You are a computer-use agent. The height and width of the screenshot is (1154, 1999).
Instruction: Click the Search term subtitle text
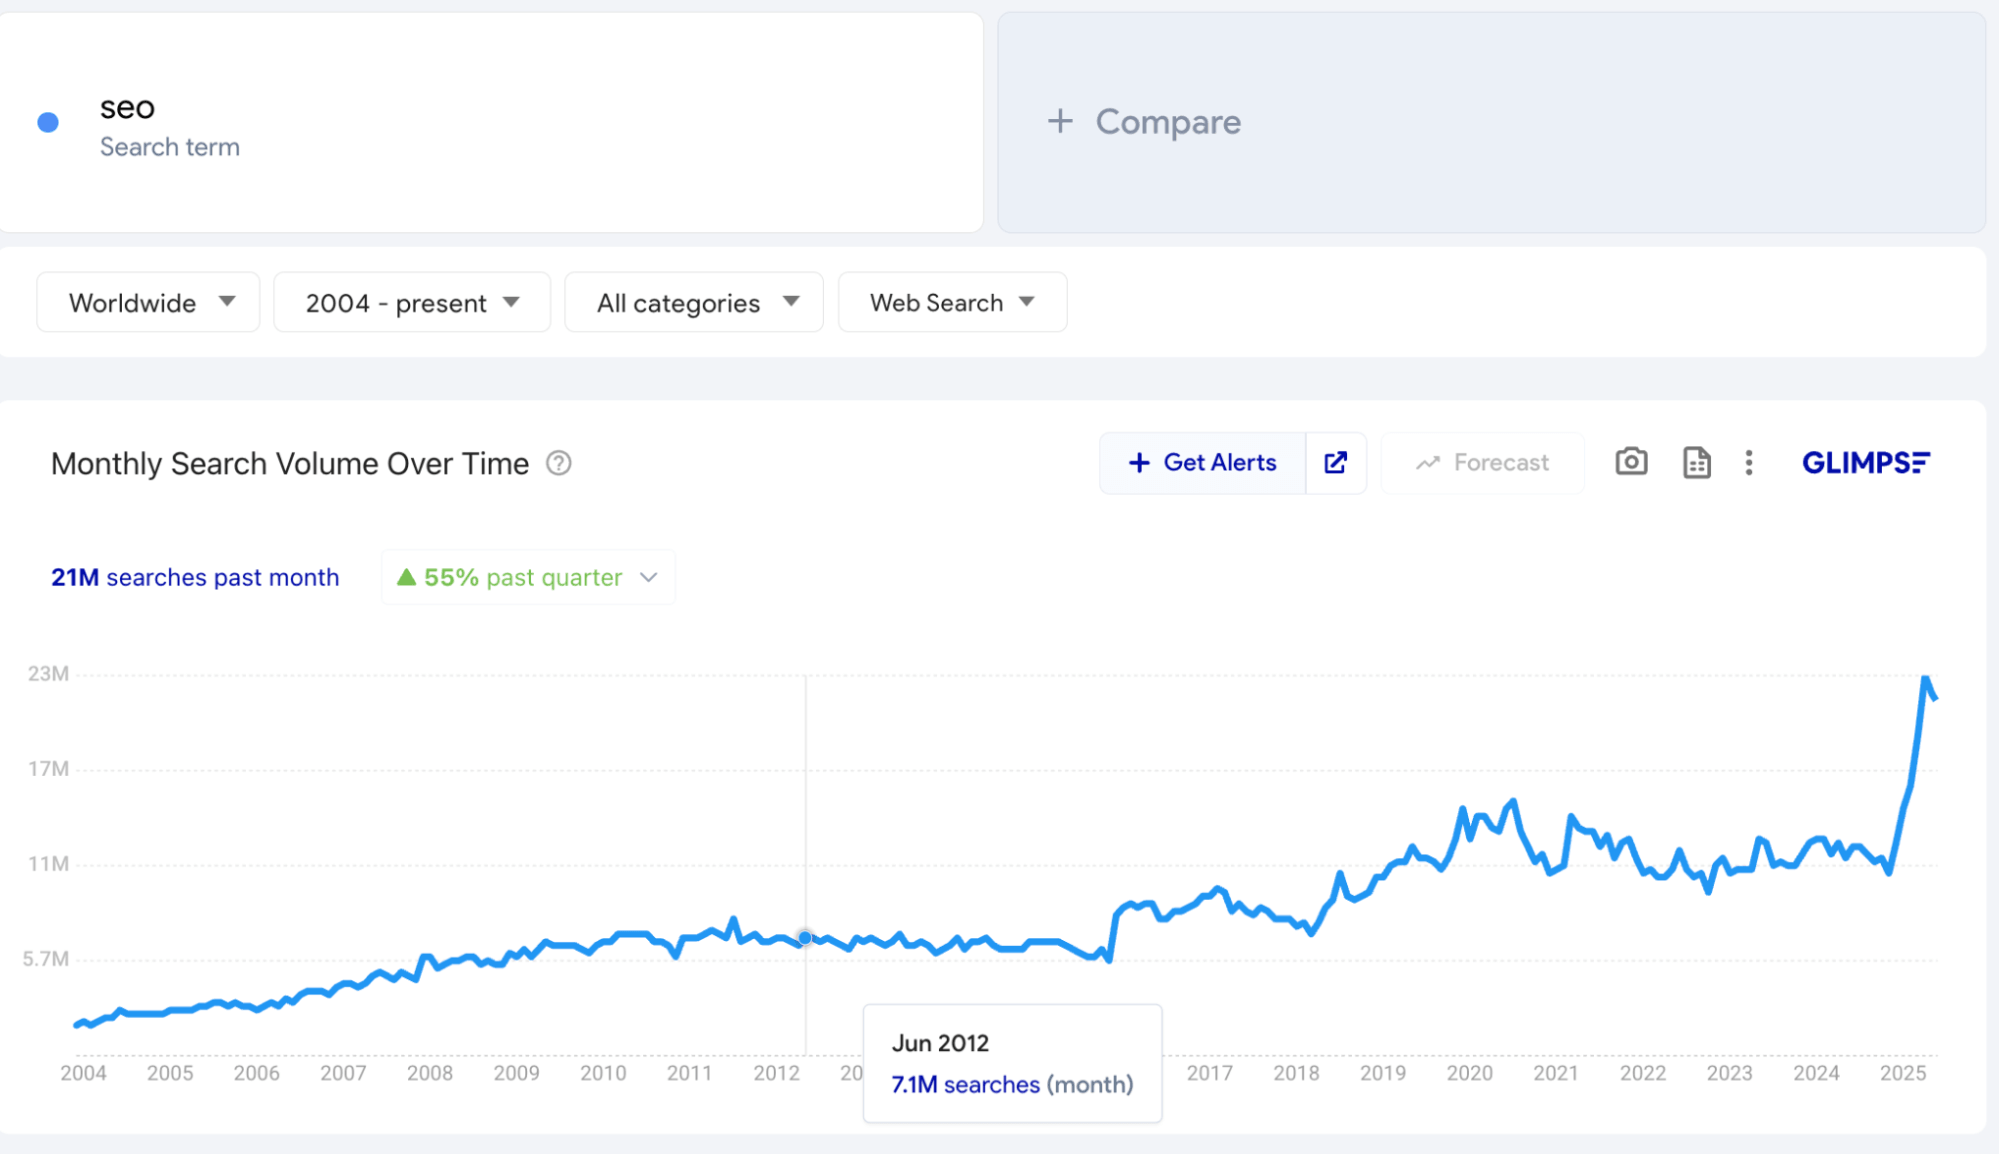coord(170,147)
